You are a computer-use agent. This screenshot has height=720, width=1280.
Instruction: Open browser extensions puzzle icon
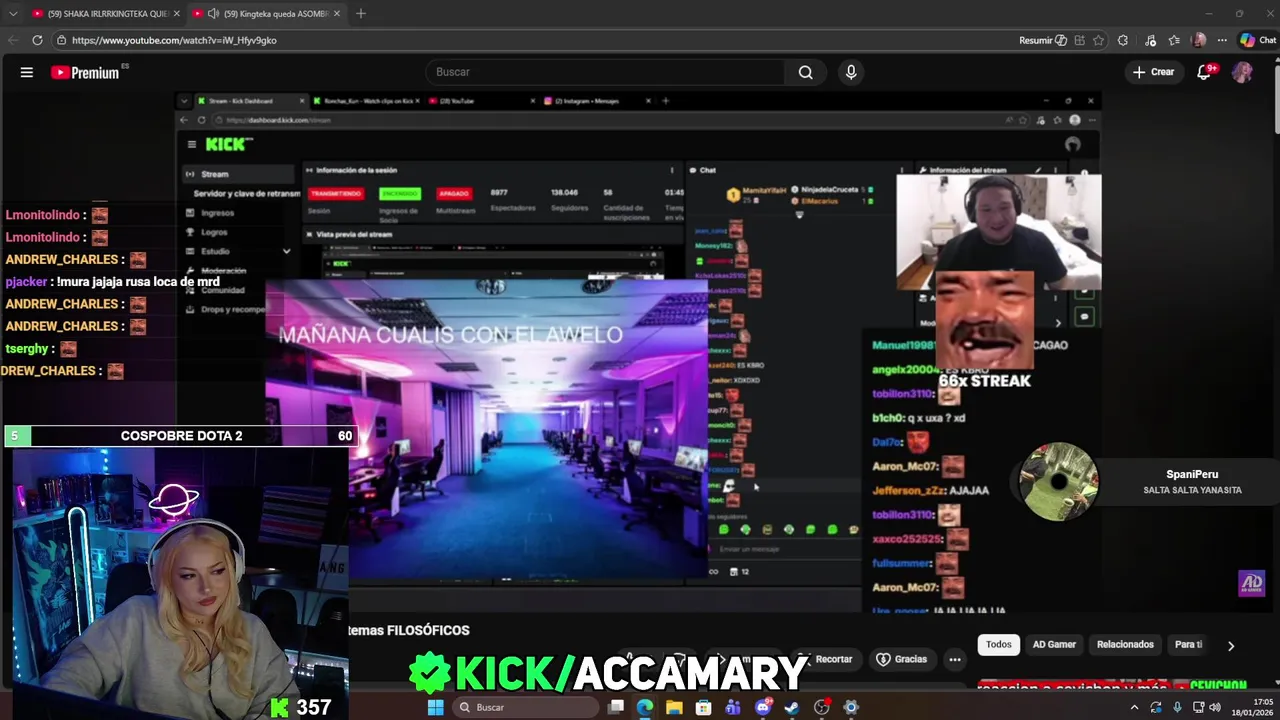[x=1123, y=40]
